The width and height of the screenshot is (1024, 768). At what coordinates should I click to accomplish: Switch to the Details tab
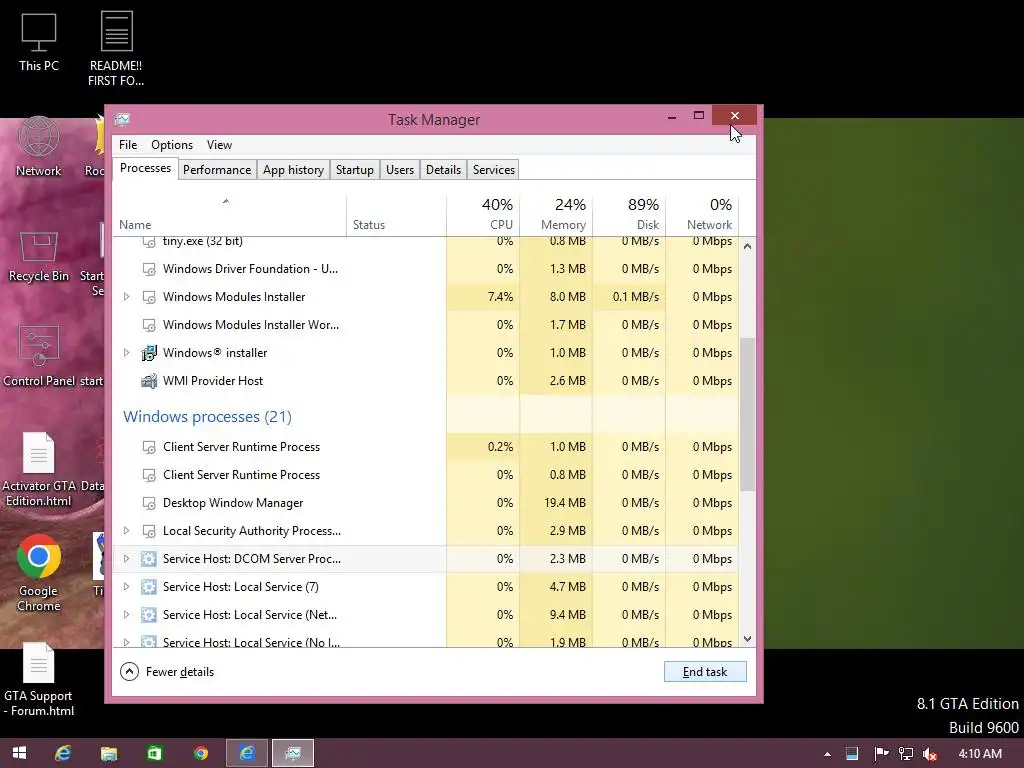443,170
